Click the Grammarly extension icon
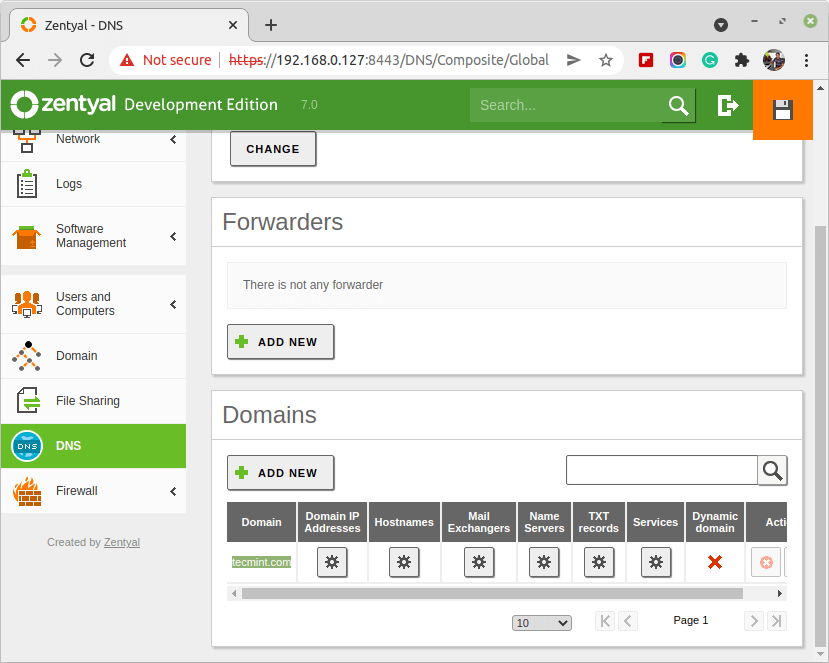 coord(710,60)
